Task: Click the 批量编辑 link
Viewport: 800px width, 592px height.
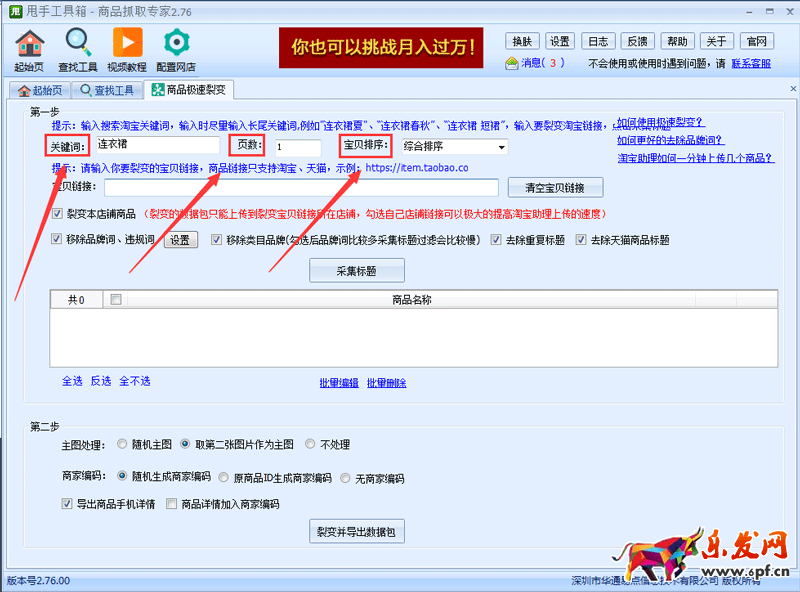Action: click(x=338, y=383)
